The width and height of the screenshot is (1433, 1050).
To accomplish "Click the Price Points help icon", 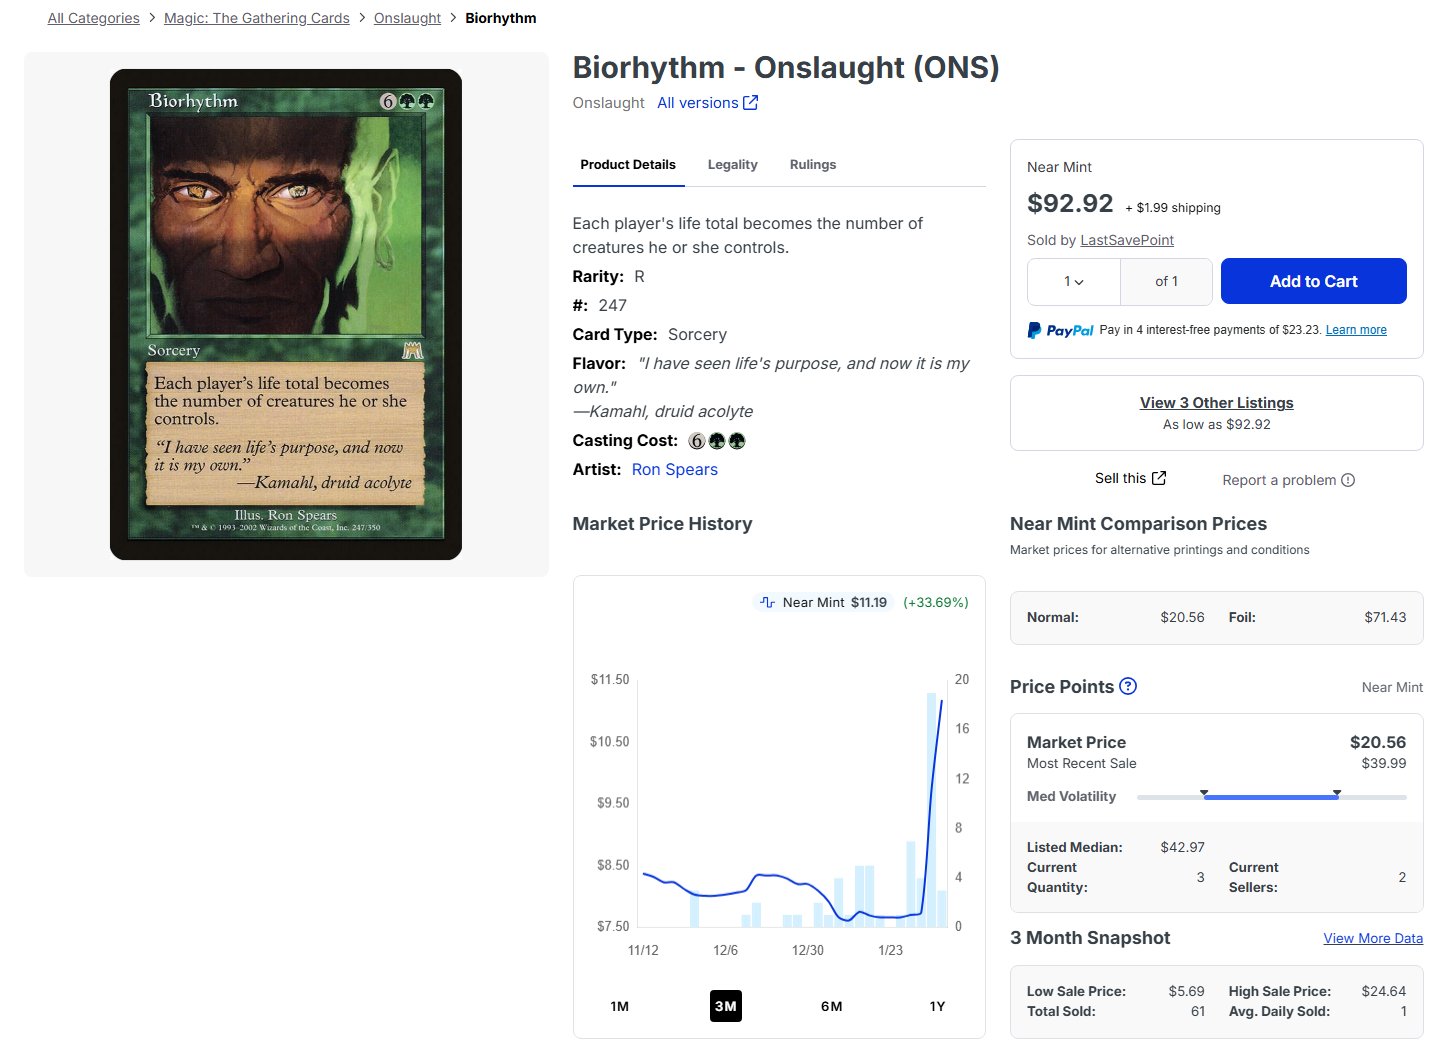I will pyautogui.click(x=1128, y=686).
